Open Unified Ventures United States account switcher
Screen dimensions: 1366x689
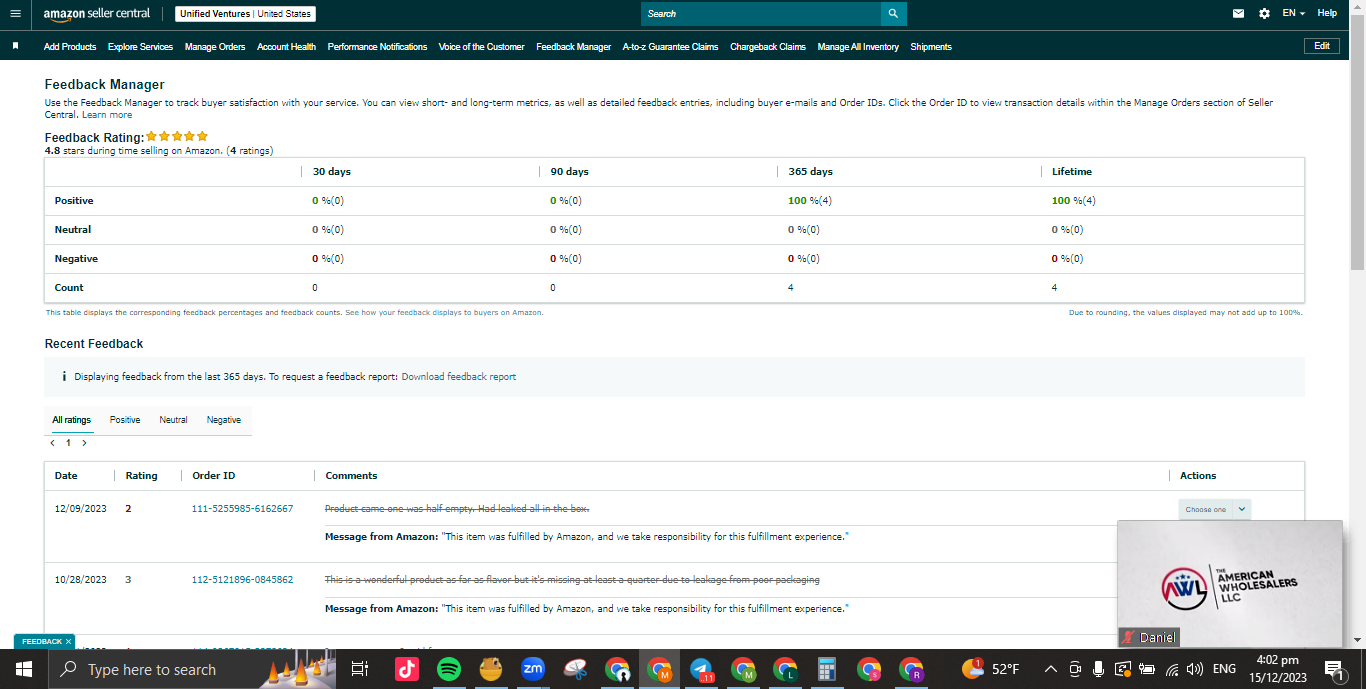(245, 14)
